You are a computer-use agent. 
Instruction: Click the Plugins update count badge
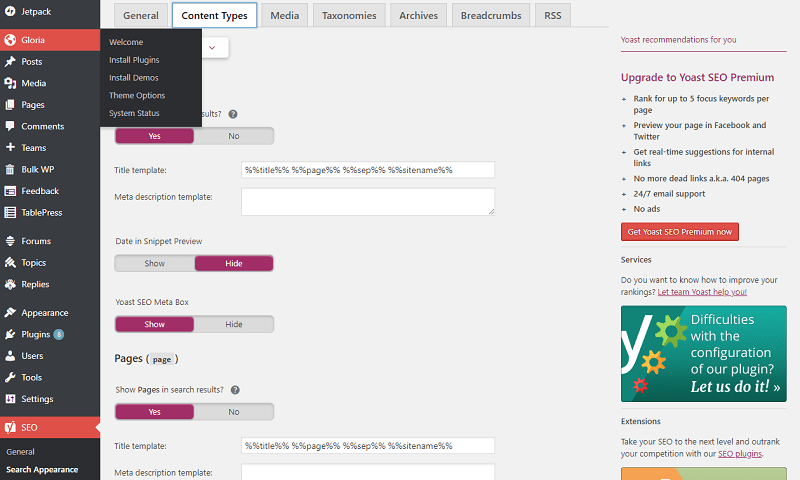point(59,335)
